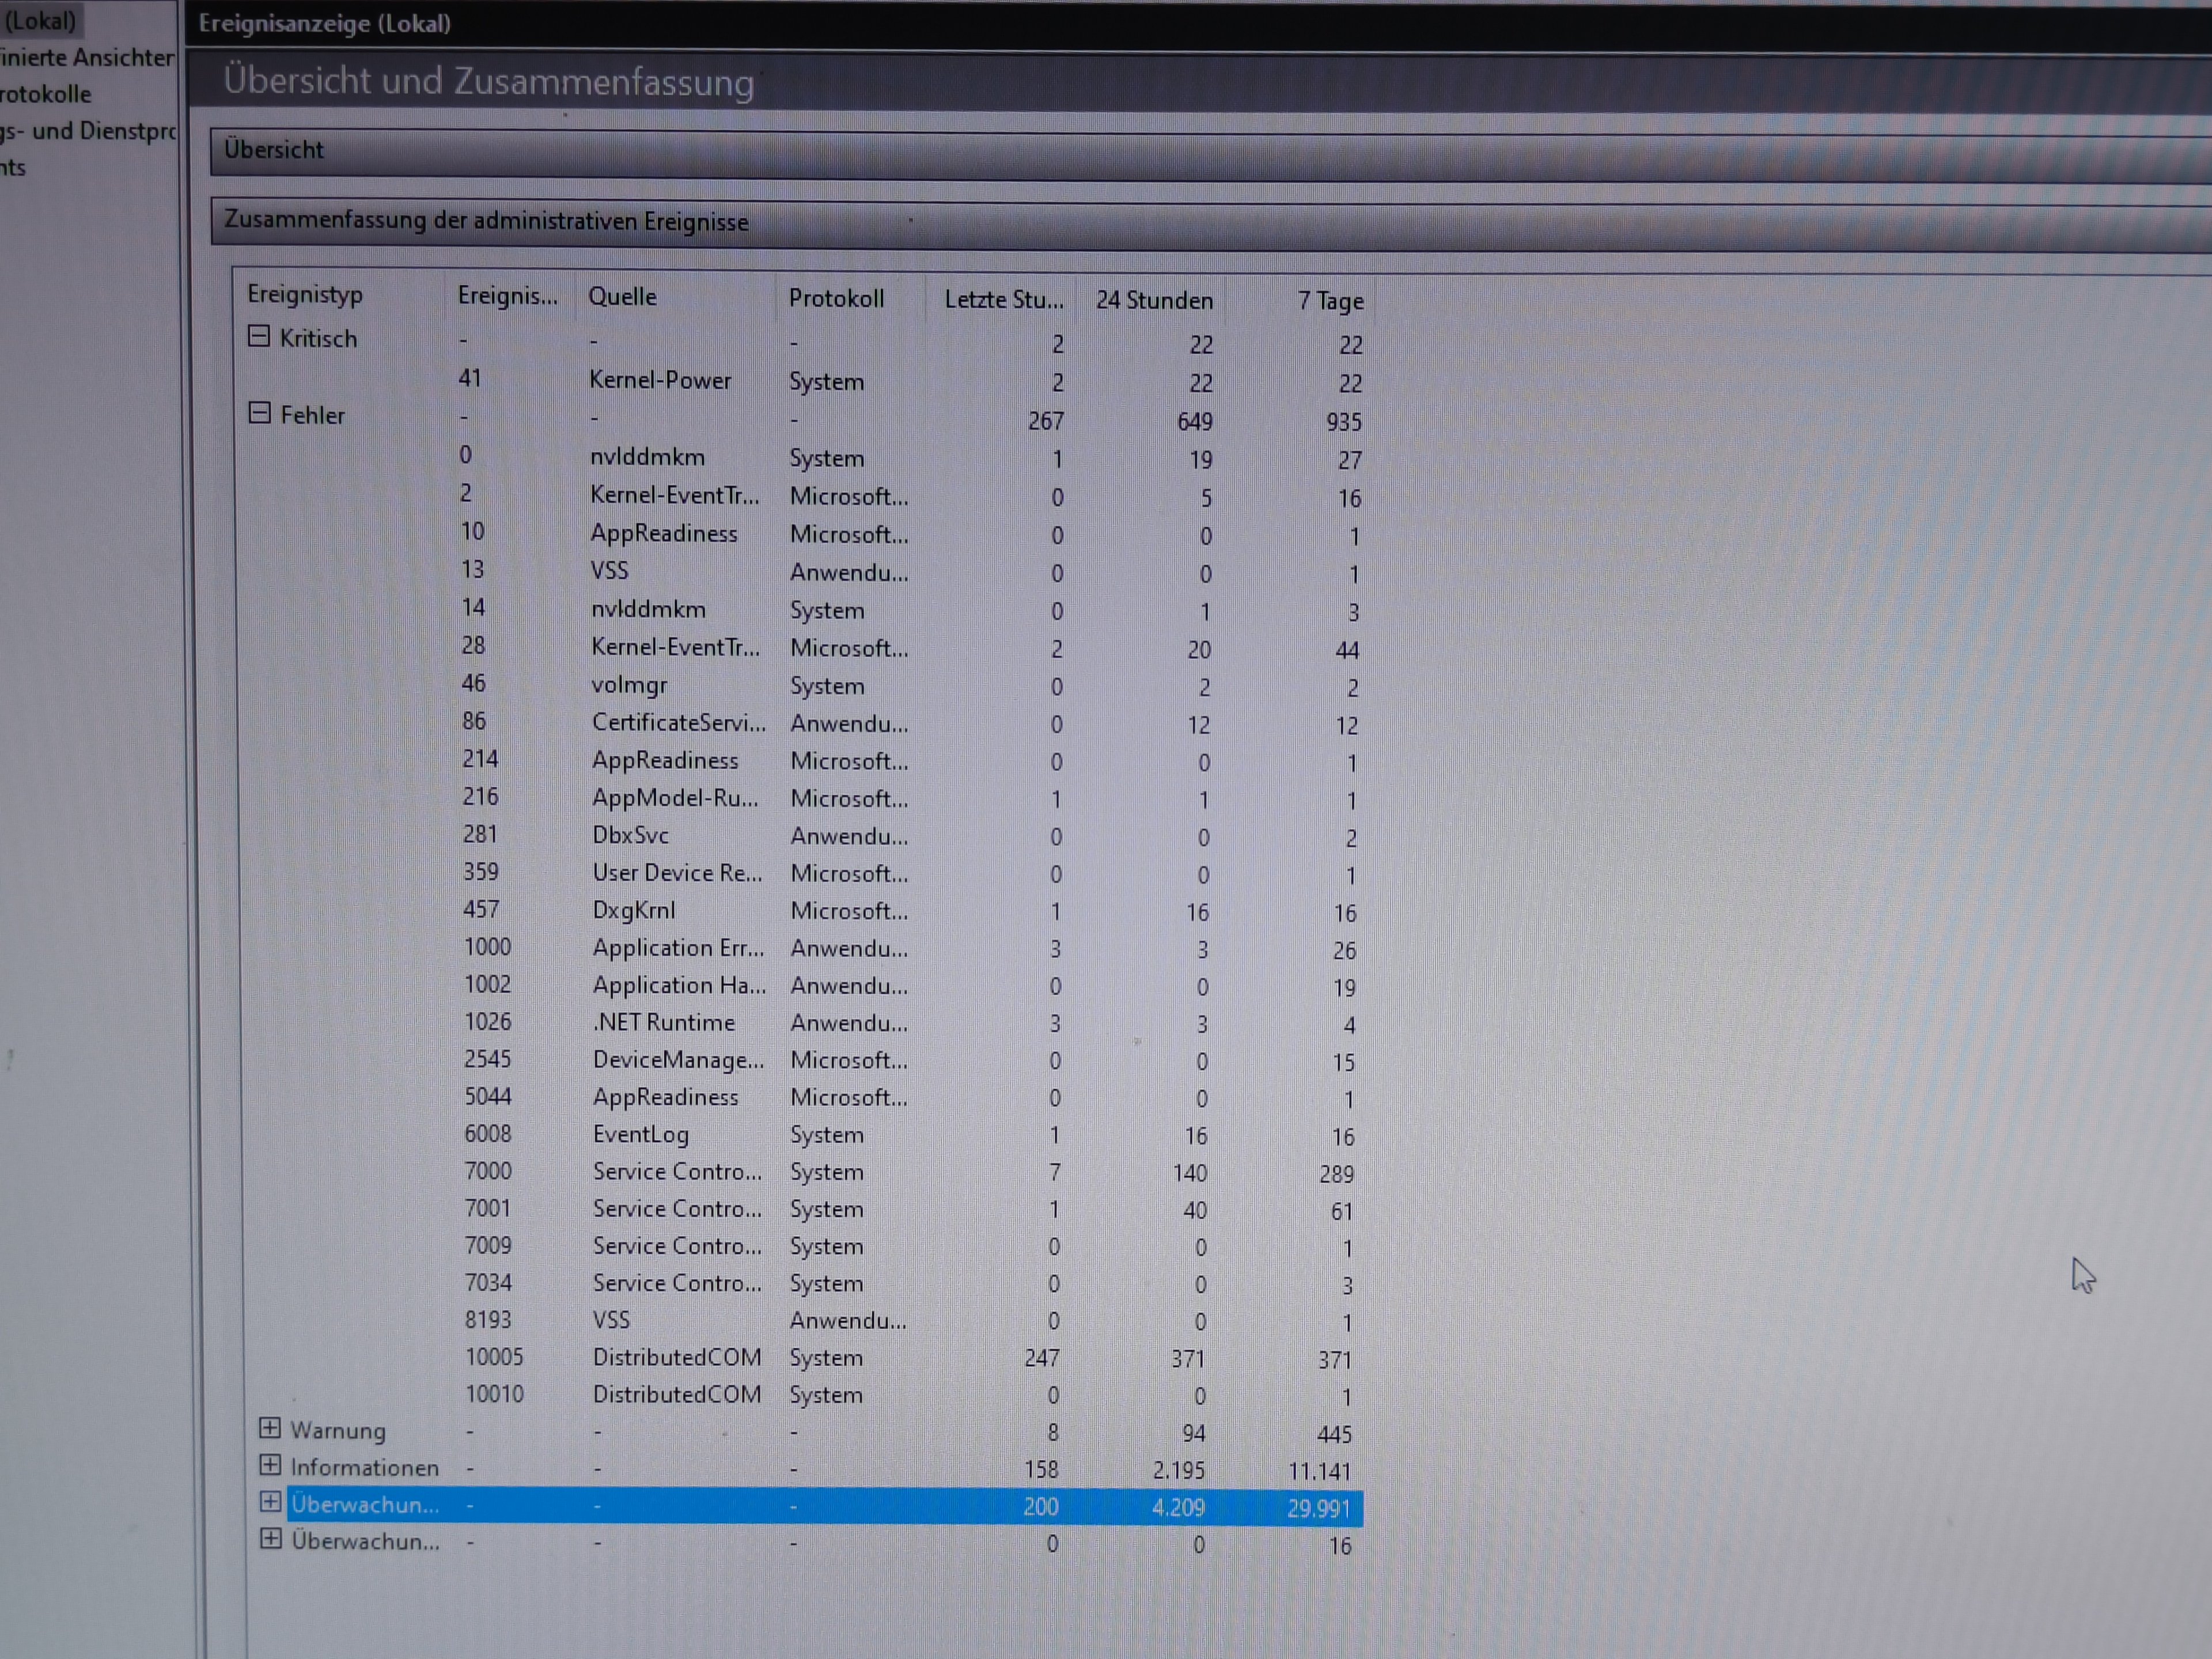
Task: Sort by Quelle column header
Action: (622, 296)
